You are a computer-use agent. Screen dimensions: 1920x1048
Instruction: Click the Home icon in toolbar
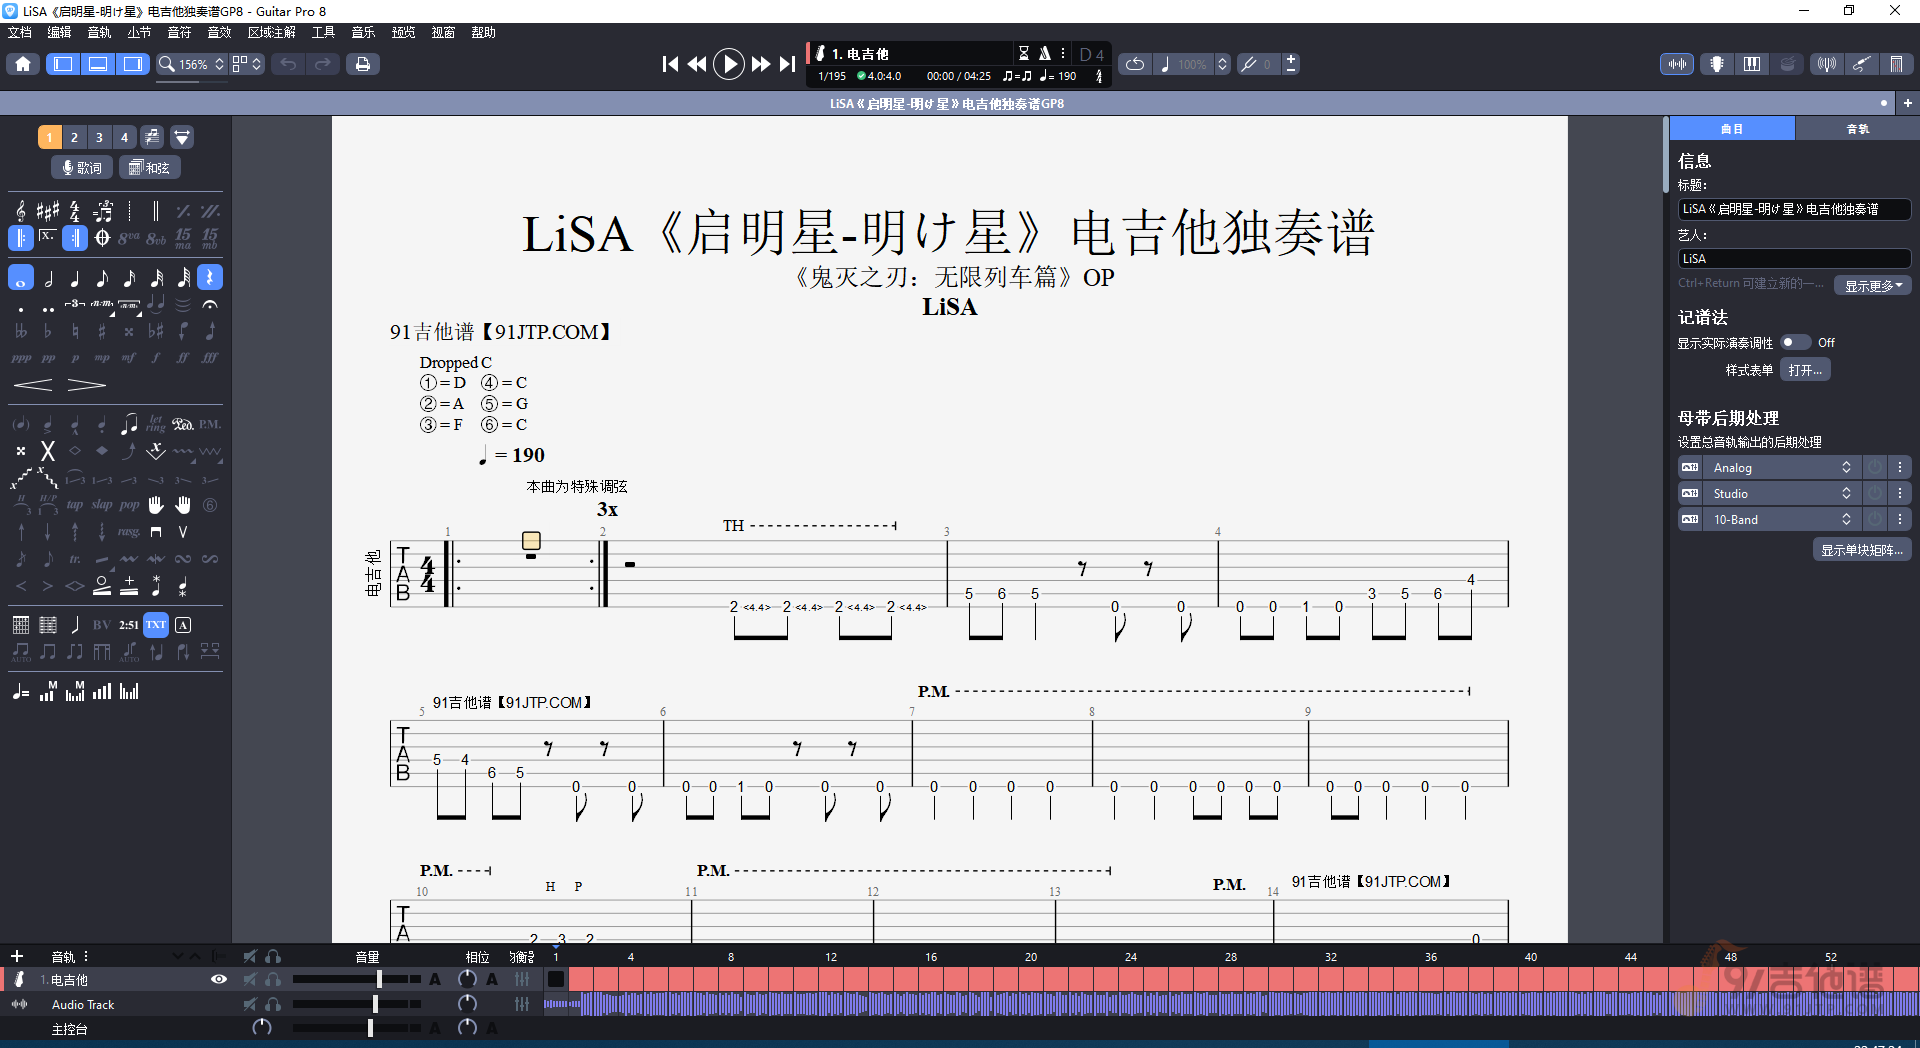click(23, 64)
